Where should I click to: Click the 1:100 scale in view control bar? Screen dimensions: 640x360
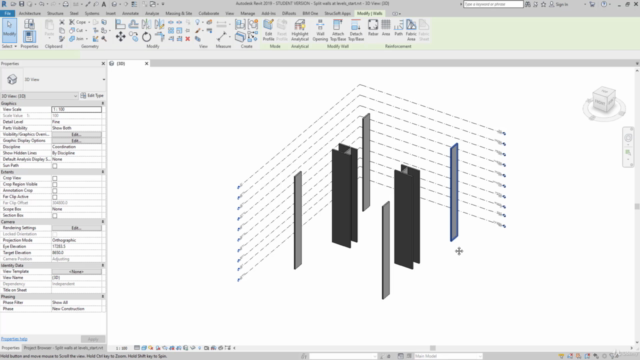click(122, 348)
